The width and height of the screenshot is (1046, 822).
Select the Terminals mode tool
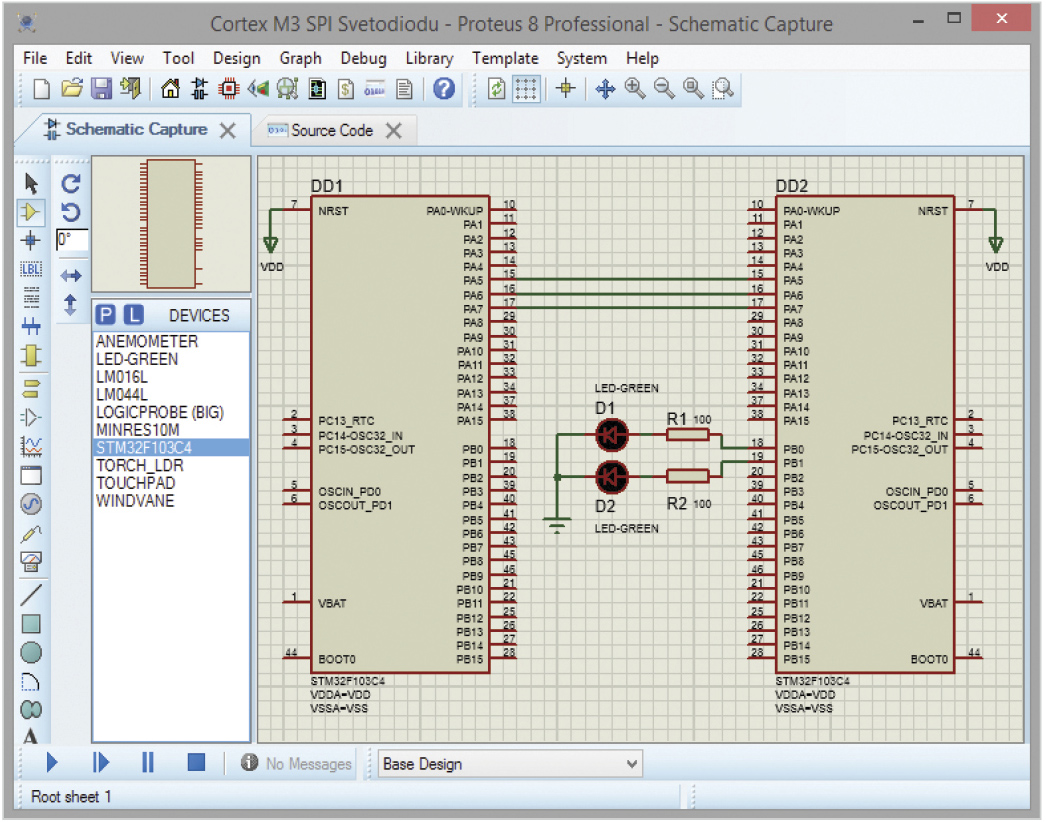click(31, 388)
